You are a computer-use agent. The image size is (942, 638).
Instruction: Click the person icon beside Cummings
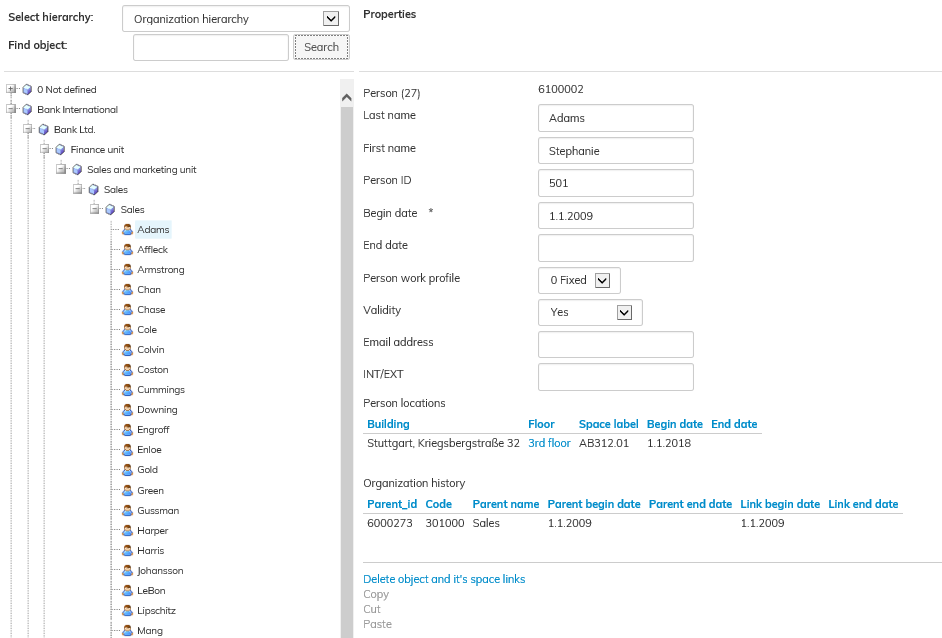coord(128,390)
